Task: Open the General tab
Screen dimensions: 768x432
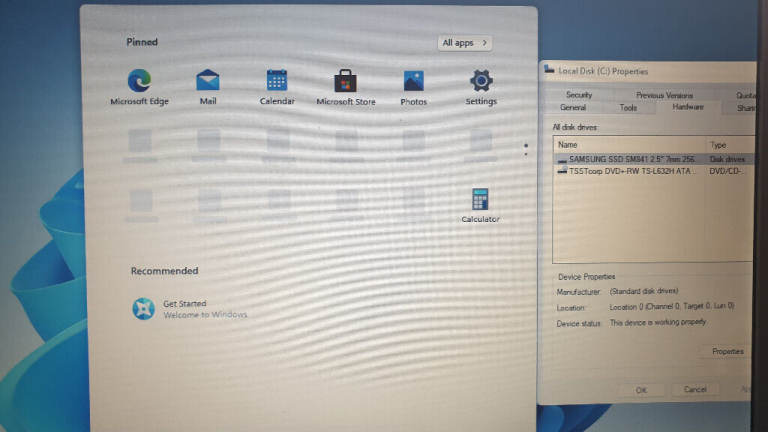Action: pos(573,108)
